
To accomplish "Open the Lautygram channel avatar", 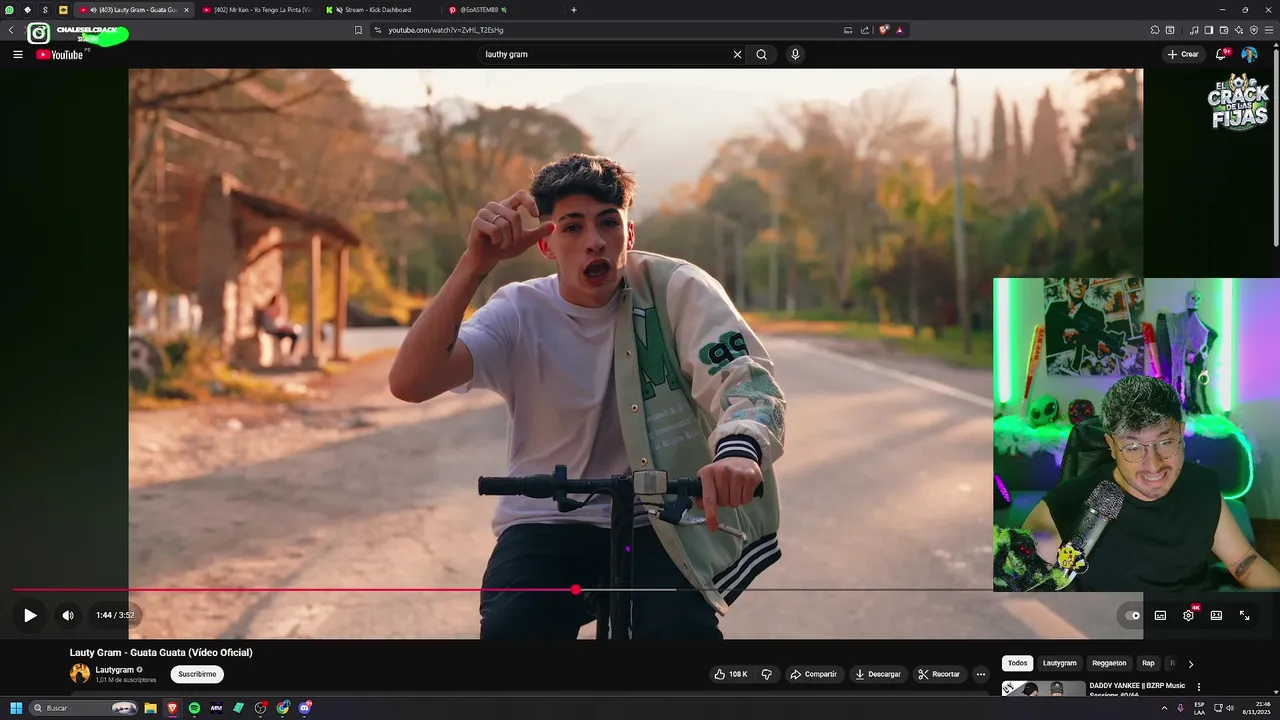I will point(80,674).
